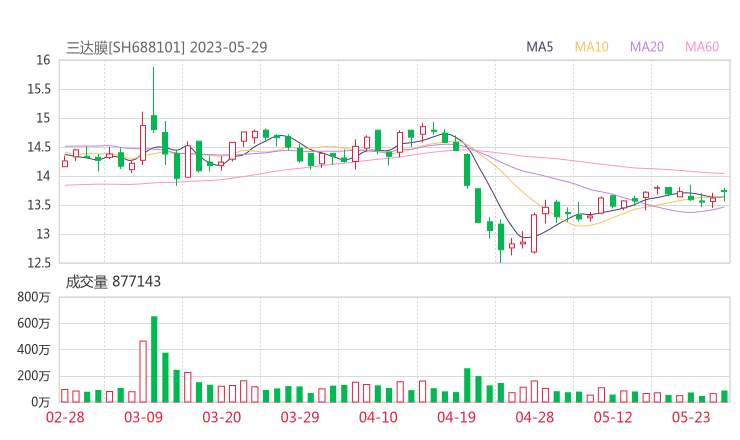Click the 16 price axis label

point(43,60)
